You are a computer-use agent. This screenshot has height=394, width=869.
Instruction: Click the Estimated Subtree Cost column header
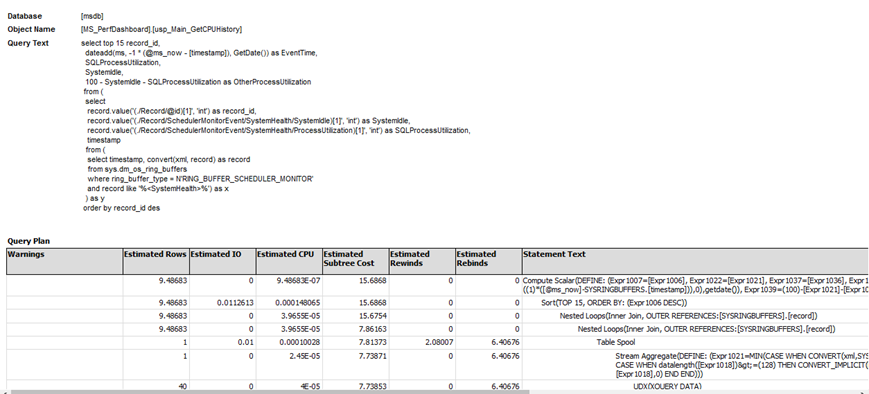tap(355, 262)
